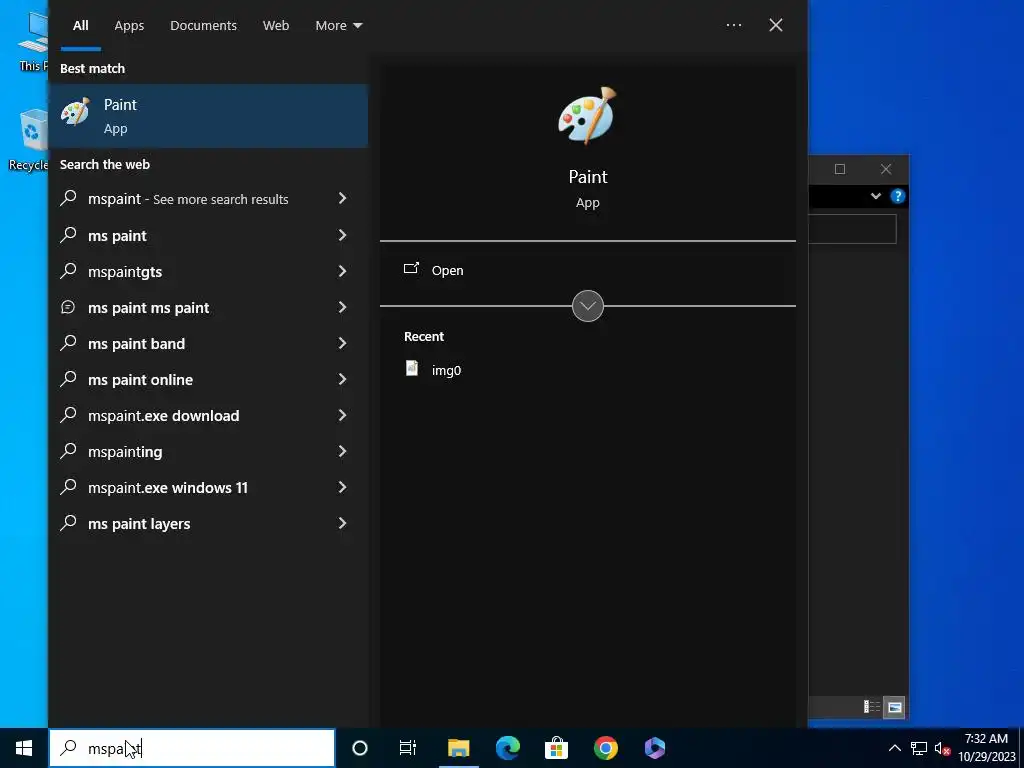The height and width of the screenshot is (768, 1024).
Task: Click magnifier icon in taskbar search box
Action: pos(68,748)
